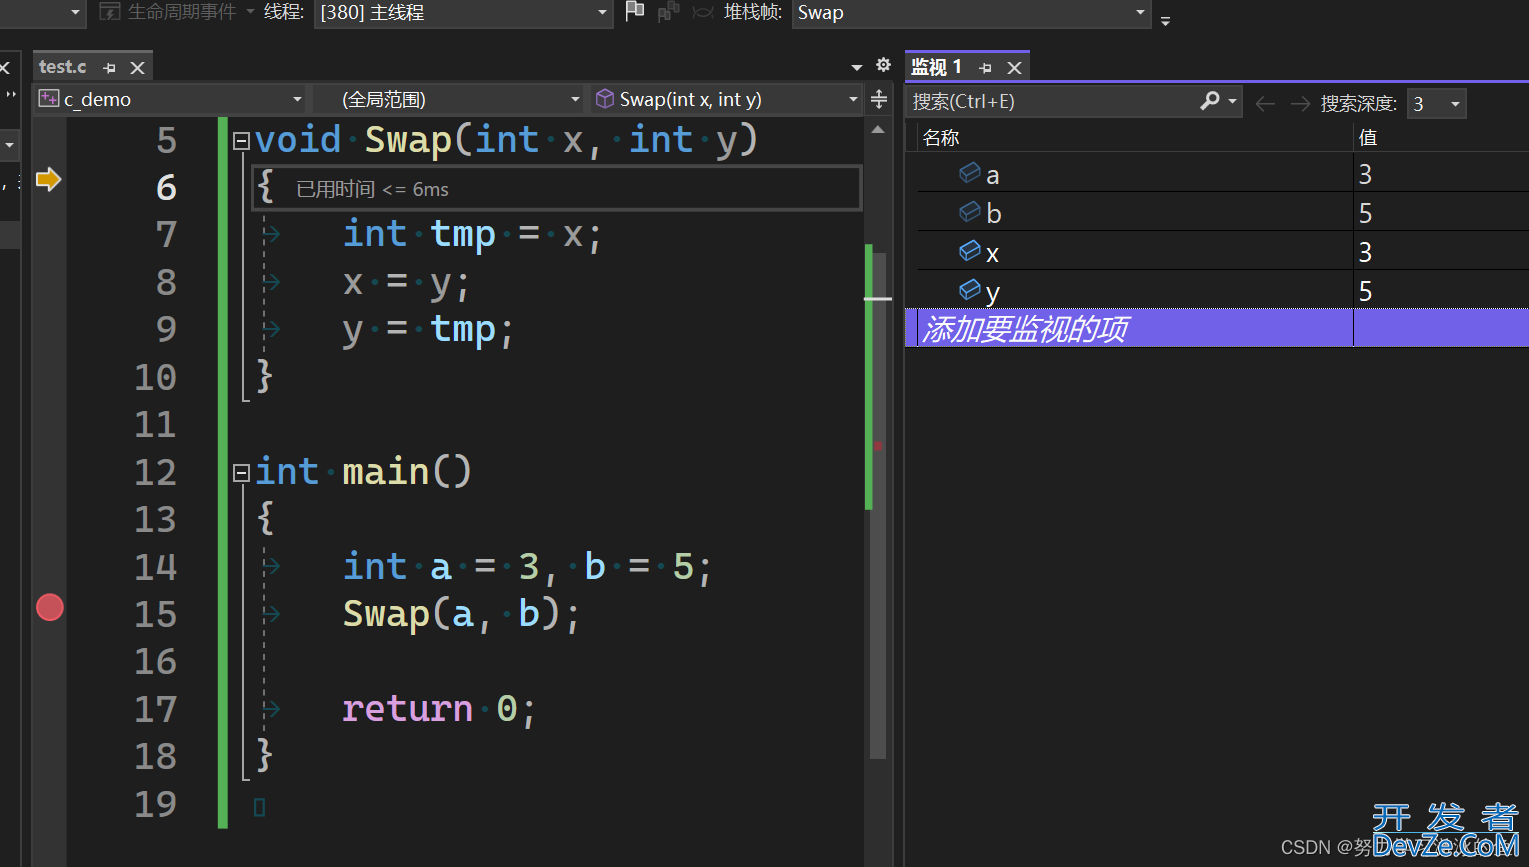Close the 监视 1 watch window
Image resolution: width=1529 pixels, height=867 pixels.
(x=1014, y=68)
